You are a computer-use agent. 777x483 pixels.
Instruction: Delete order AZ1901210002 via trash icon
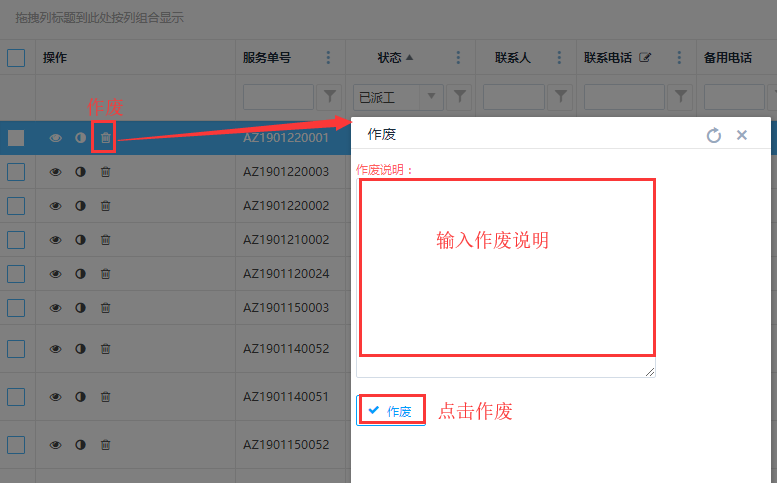(x=105, y=240)
